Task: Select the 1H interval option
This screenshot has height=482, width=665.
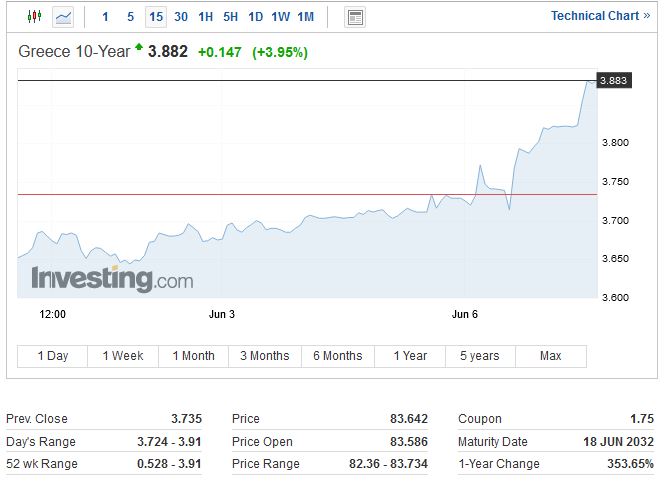Action: 205,17
